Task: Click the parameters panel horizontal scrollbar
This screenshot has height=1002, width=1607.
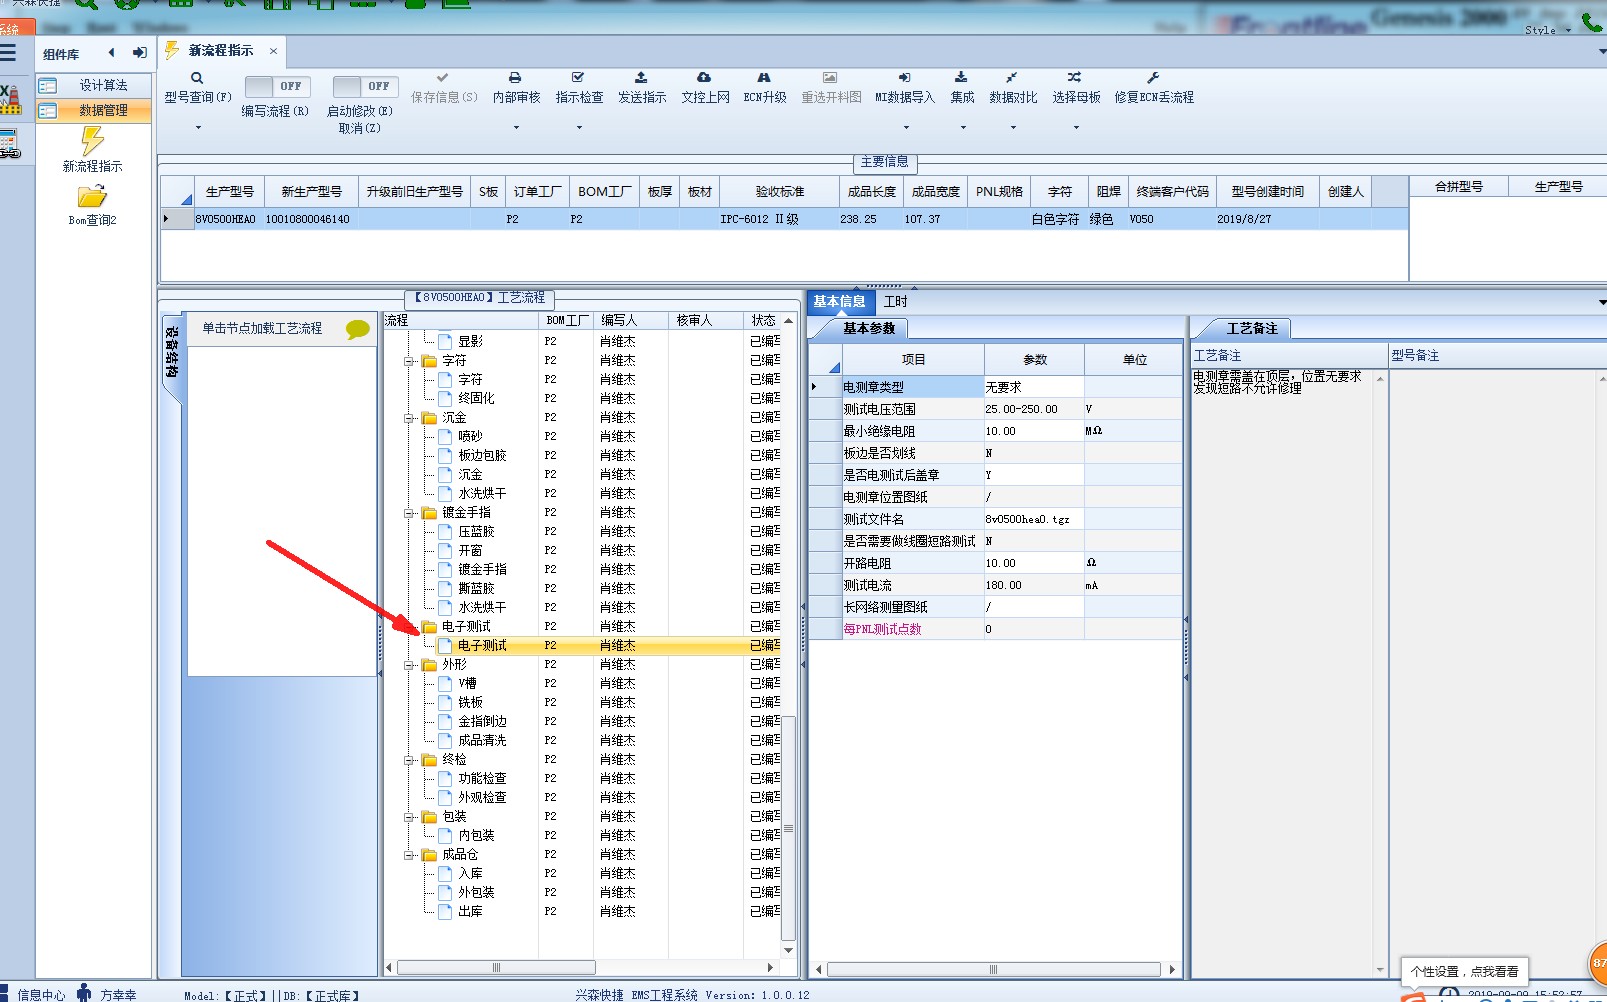Action: [993, 970]
